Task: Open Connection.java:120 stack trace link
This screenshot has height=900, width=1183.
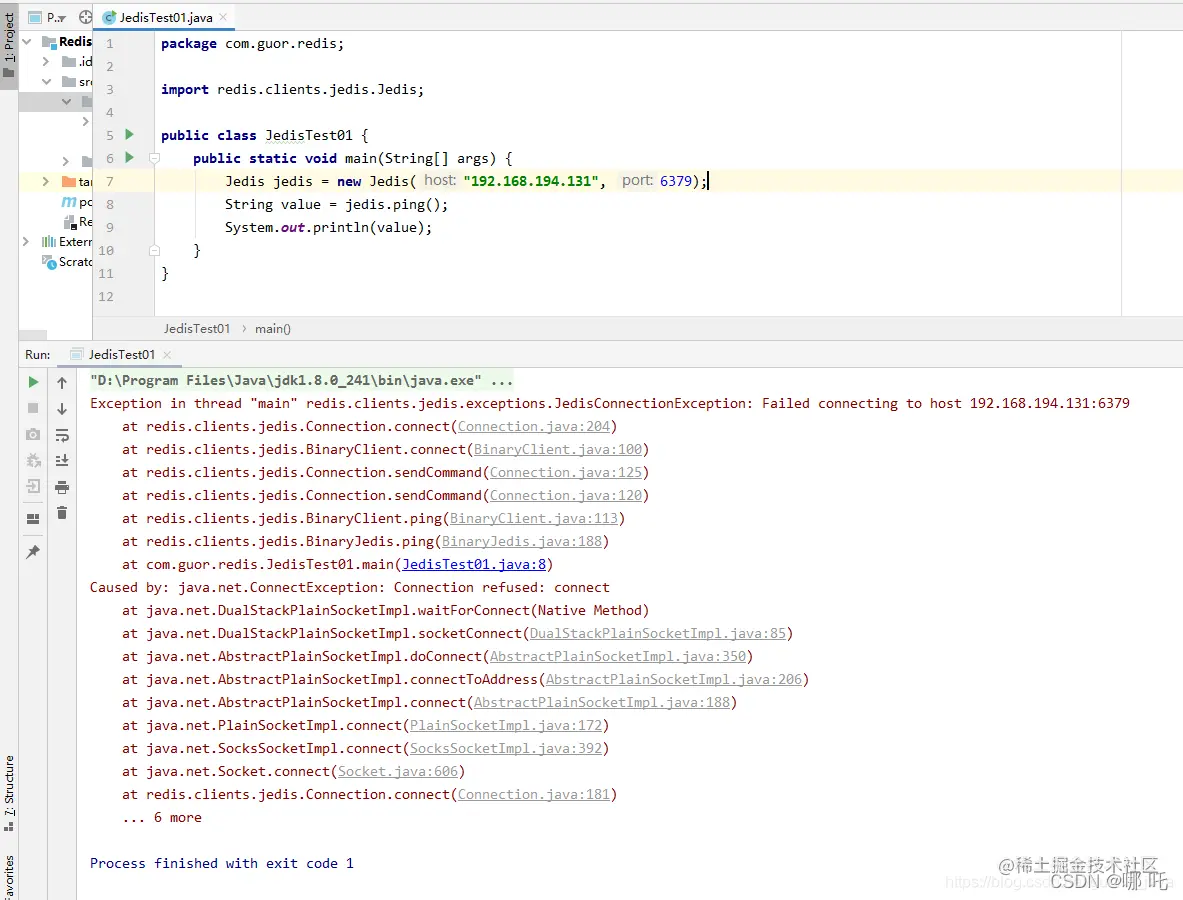Action: [566, 496]
